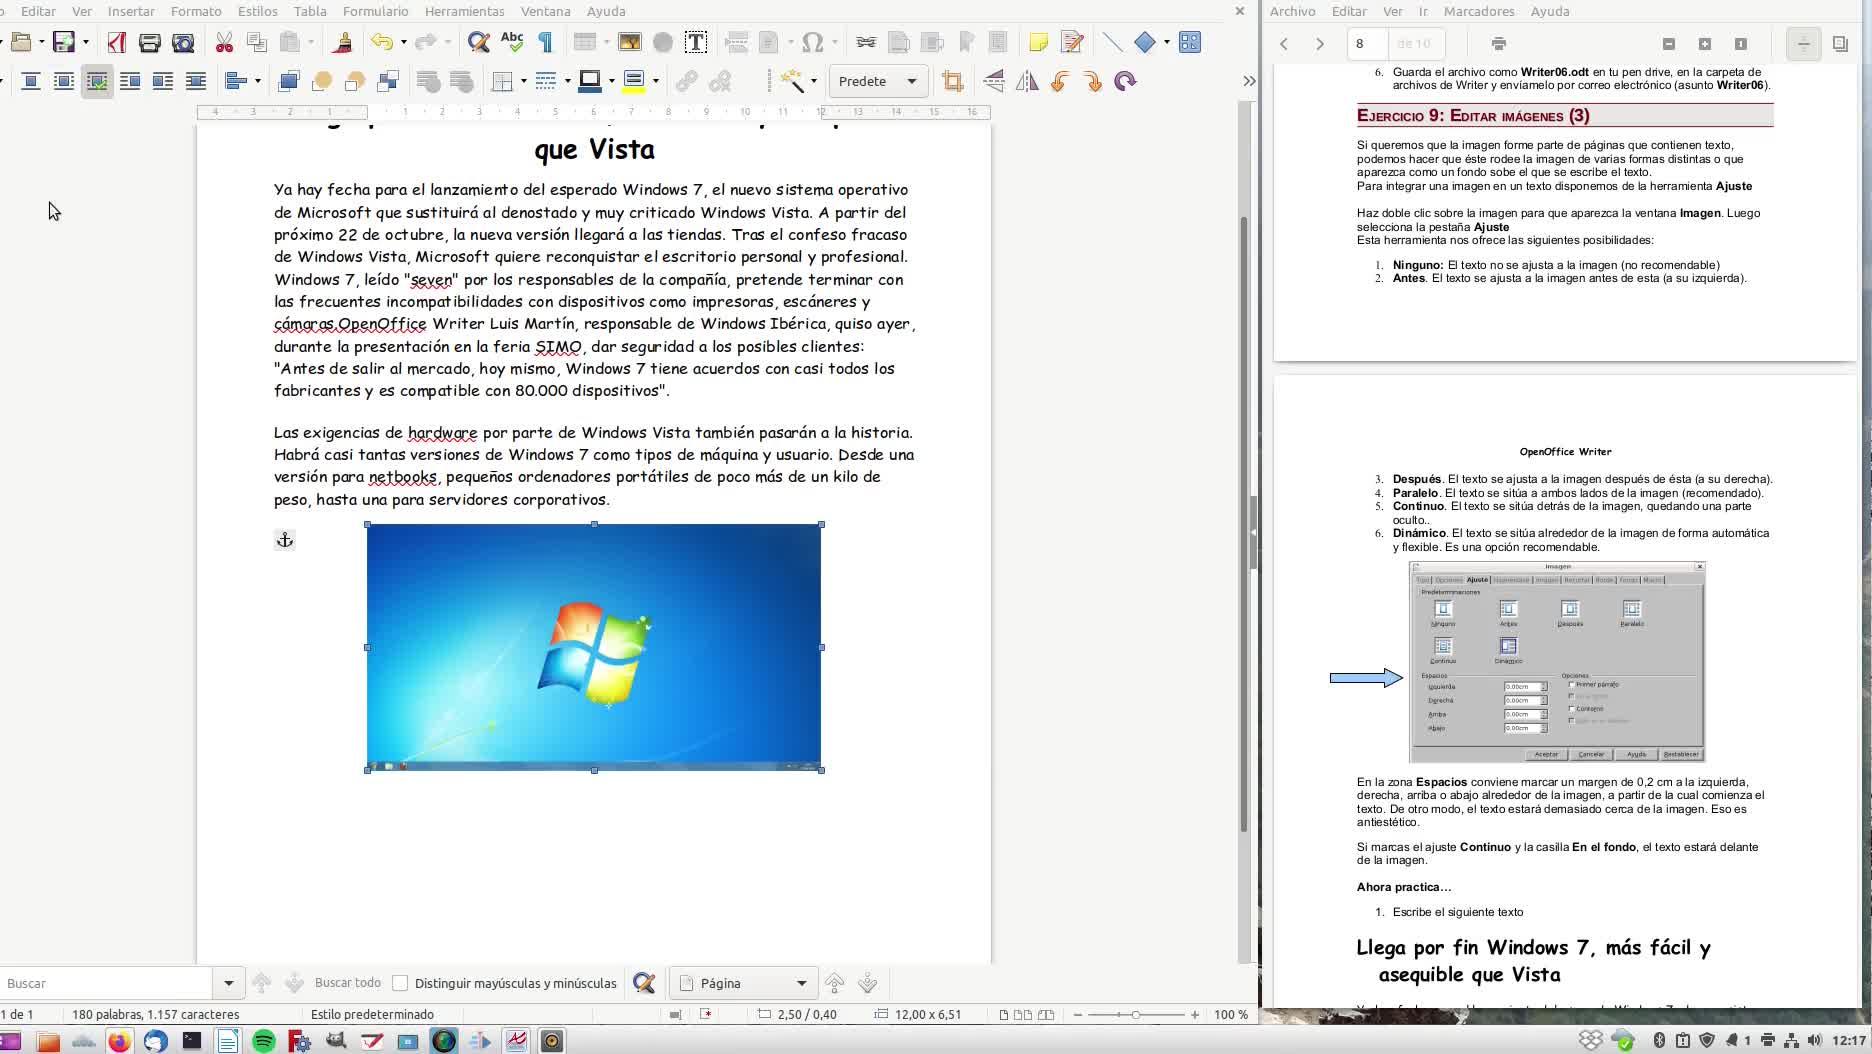Toggle the optimal page wrap option
The image size is (1872, 1054).
(97, 81)
